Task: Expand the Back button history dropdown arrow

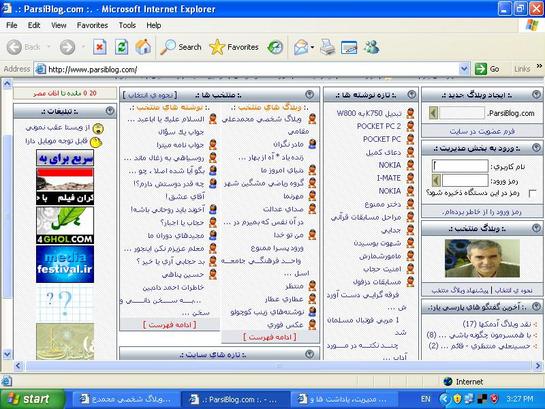Action: pos(49,47)
